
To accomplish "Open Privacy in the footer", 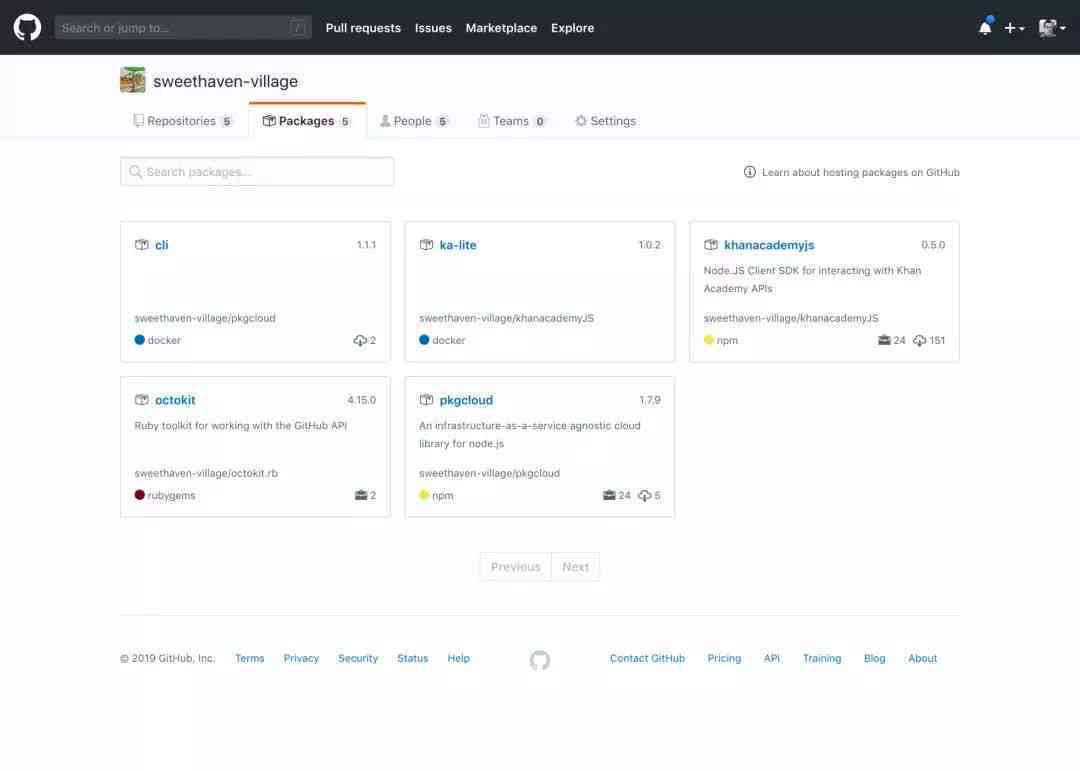I will pyautogui.click(x=301, y=658).
